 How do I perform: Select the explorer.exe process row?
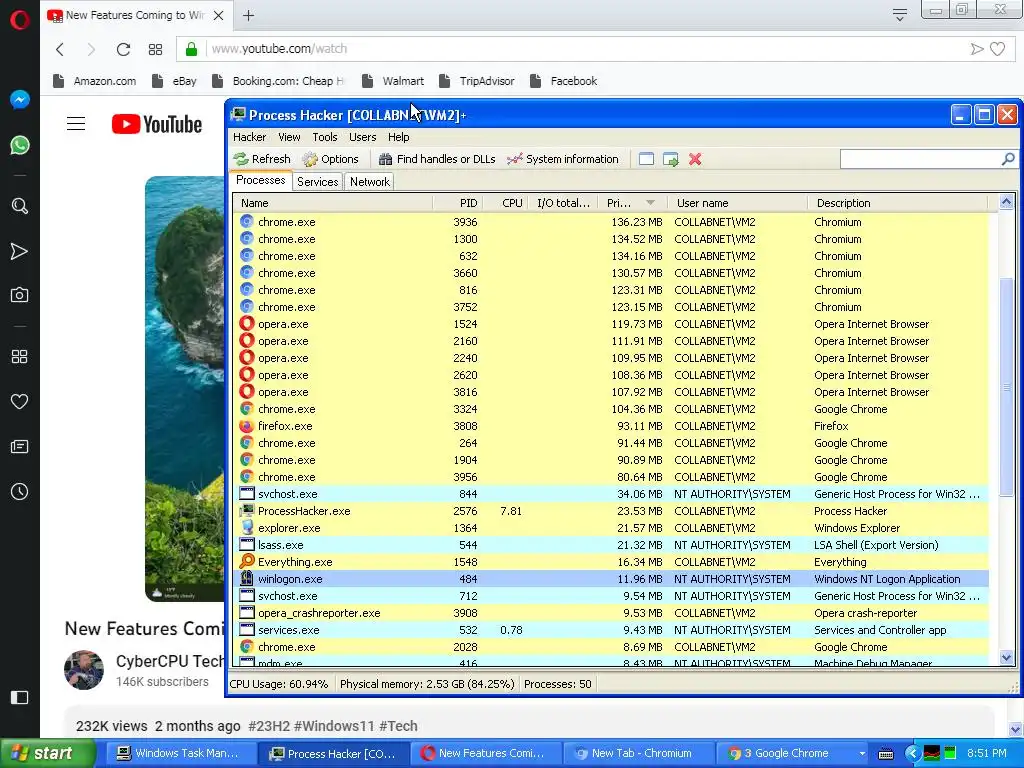coord(611,528)
